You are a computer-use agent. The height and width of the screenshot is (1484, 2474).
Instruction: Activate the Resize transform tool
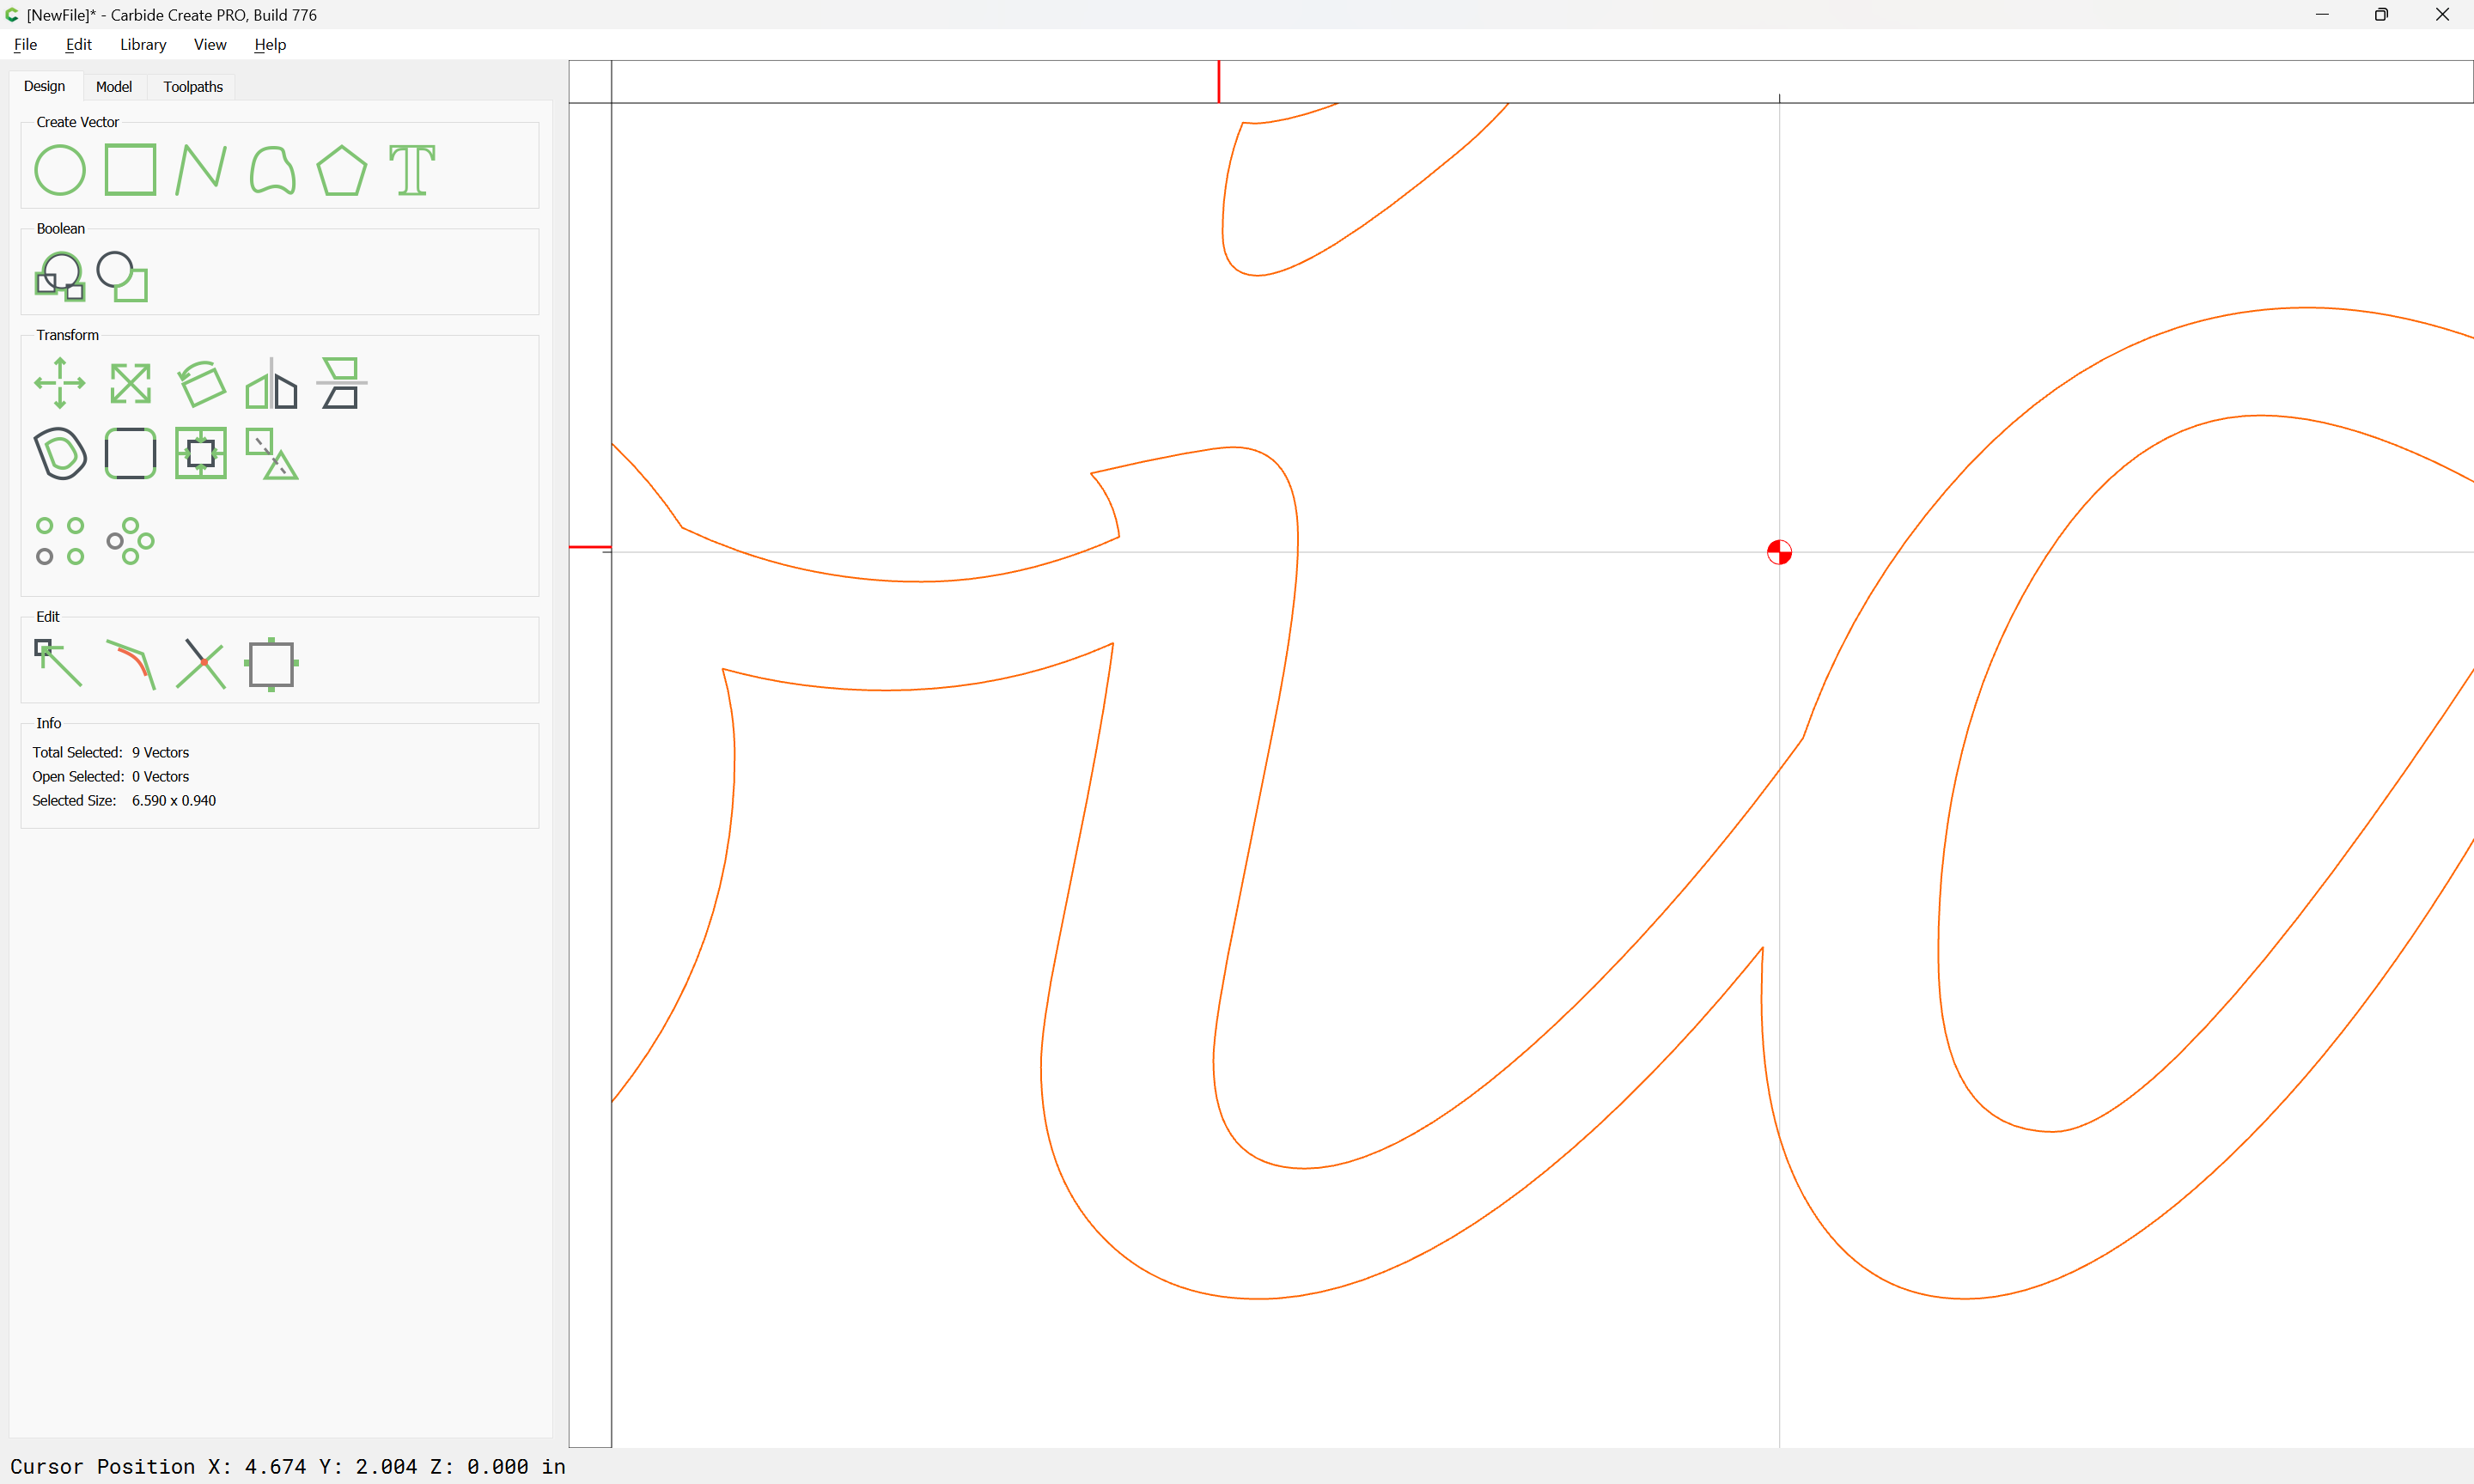click(x=130, y=383)
